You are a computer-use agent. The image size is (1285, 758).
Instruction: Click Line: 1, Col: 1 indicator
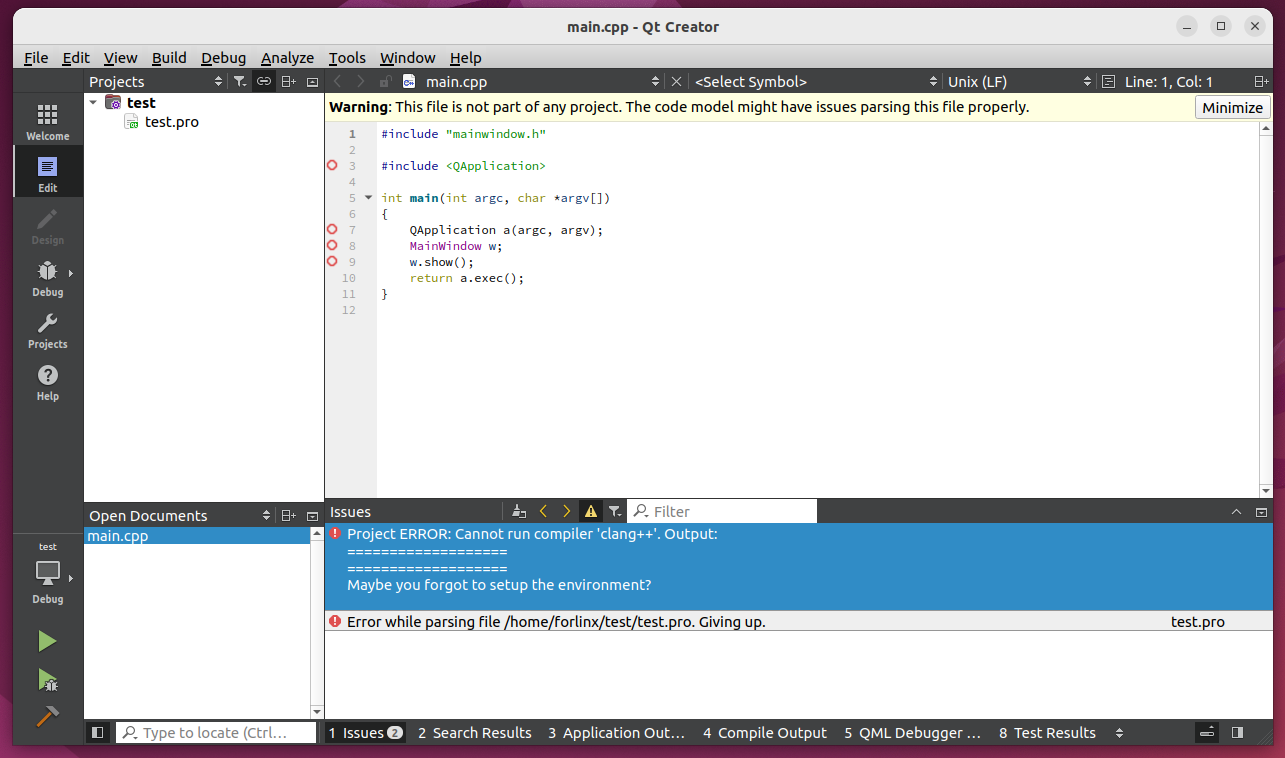click(1169, 82)
